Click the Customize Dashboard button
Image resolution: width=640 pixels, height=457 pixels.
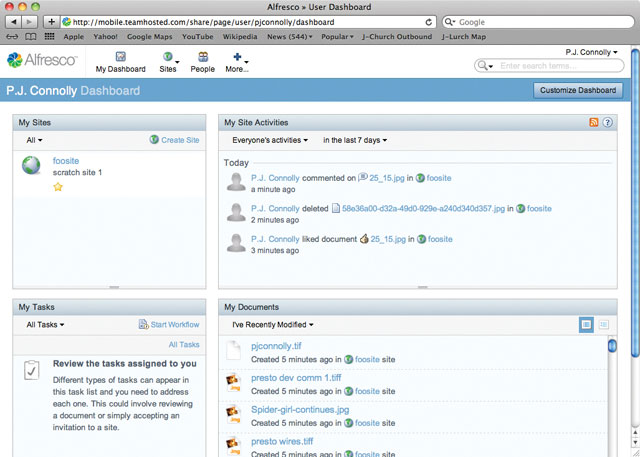click(x=578, y=90)
